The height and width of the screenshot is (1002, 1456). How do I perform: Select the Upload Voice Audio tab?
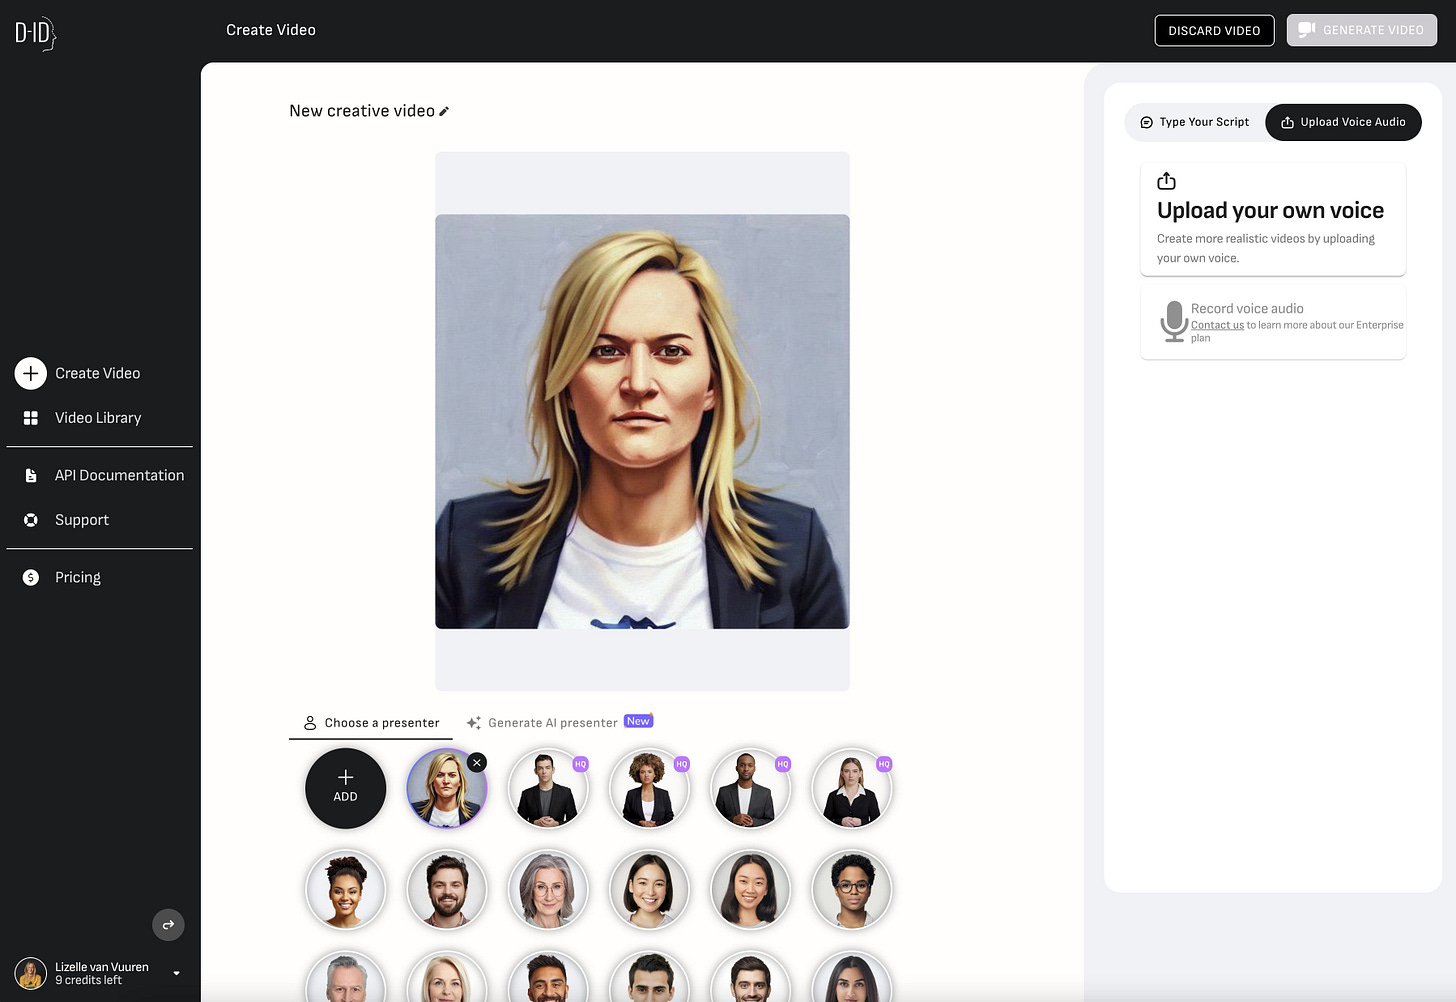tap(1343, 122)
